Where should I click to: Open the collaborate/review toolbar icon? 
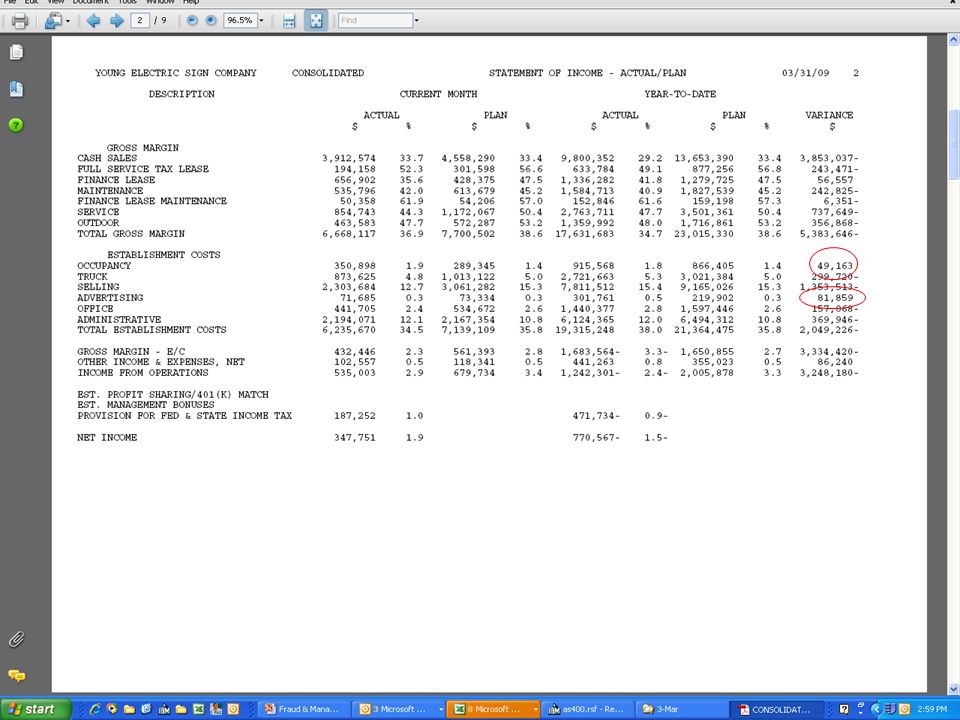pos(53,21)
